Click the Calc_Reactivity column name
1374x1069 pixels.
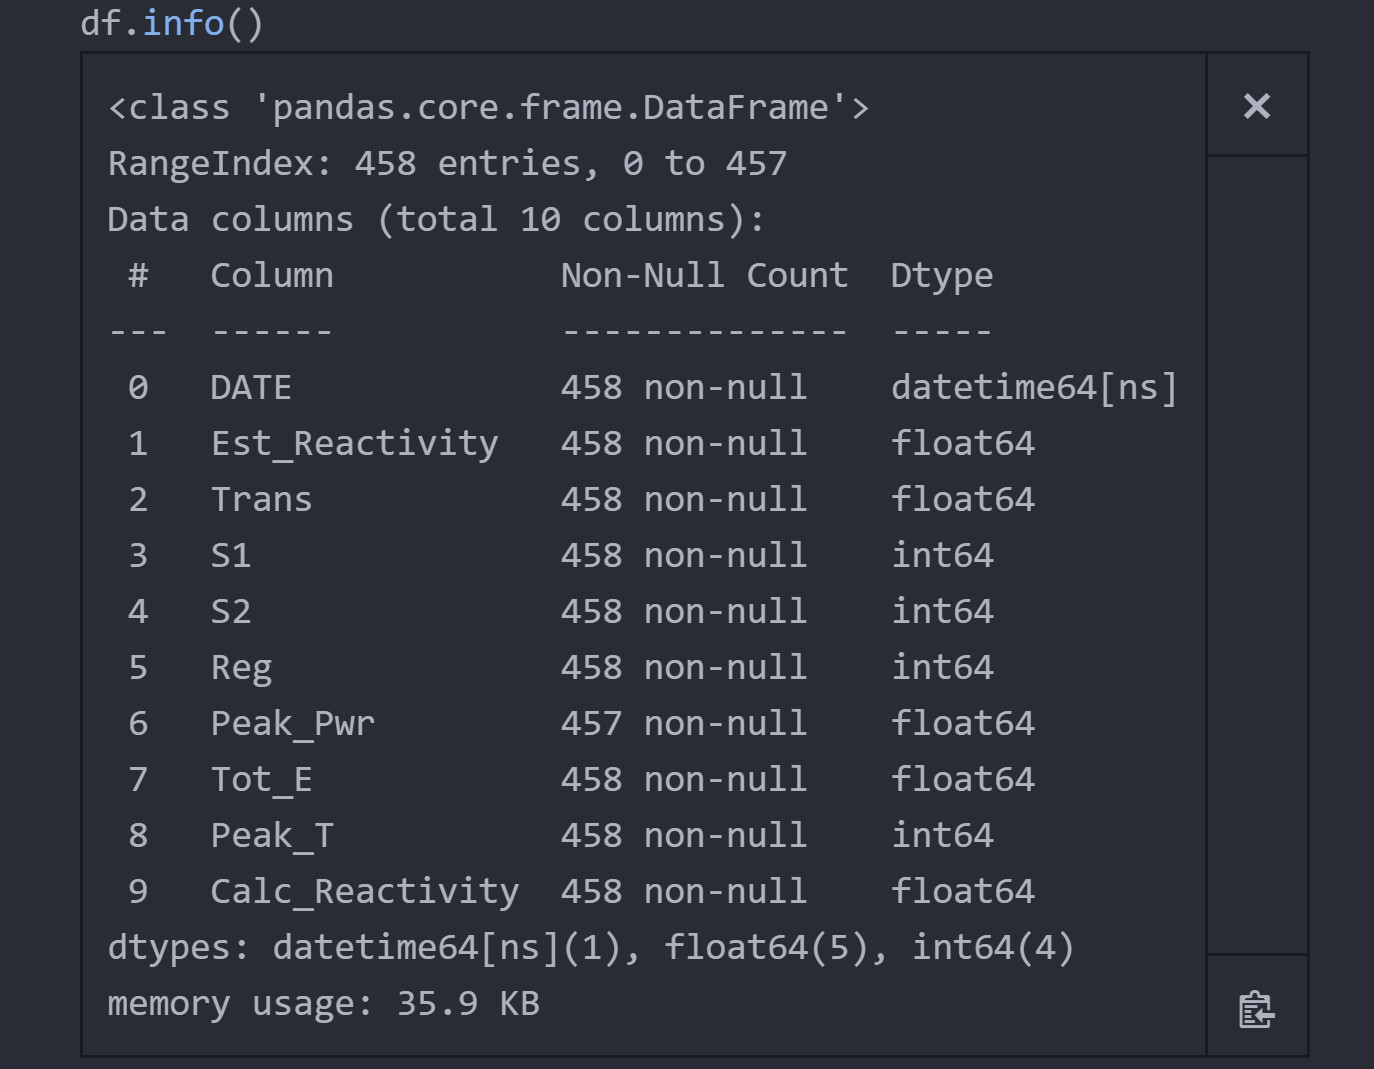(x=364, y=892)
